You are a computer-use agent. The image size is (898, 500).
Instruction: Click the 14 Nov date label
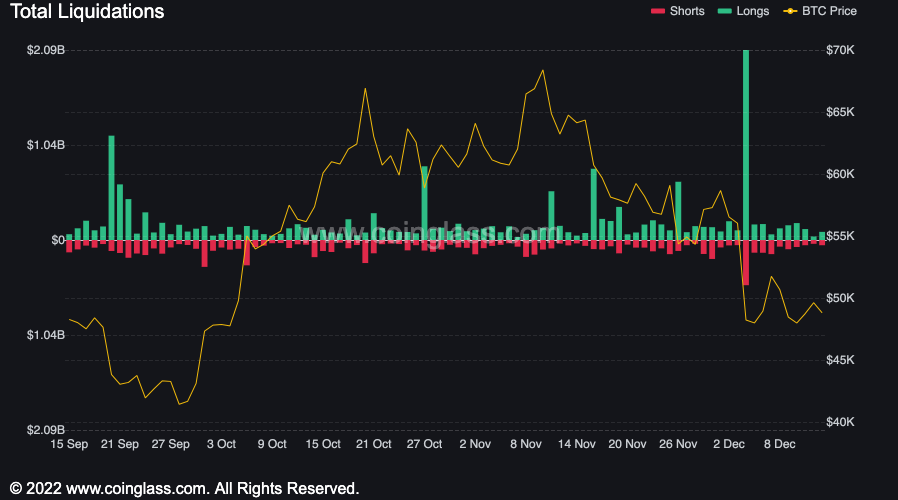577,444
